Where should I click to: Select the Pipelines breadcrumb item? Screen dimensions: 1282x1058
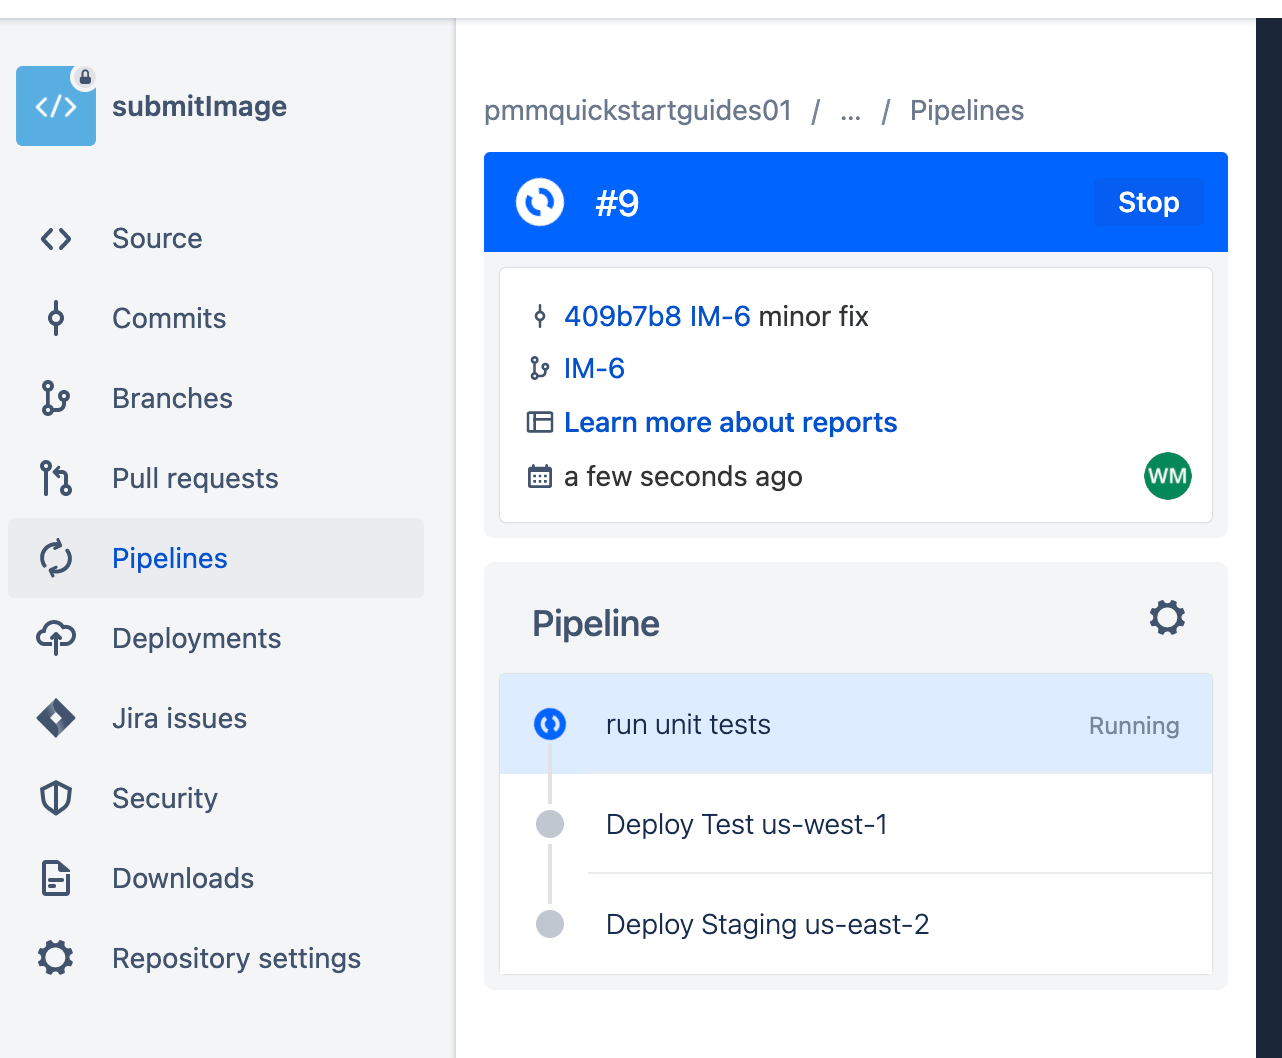coord(966,111)
